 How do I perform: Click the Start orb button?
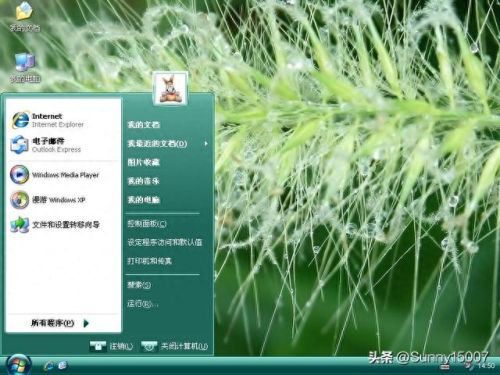(x=19, y=365)
